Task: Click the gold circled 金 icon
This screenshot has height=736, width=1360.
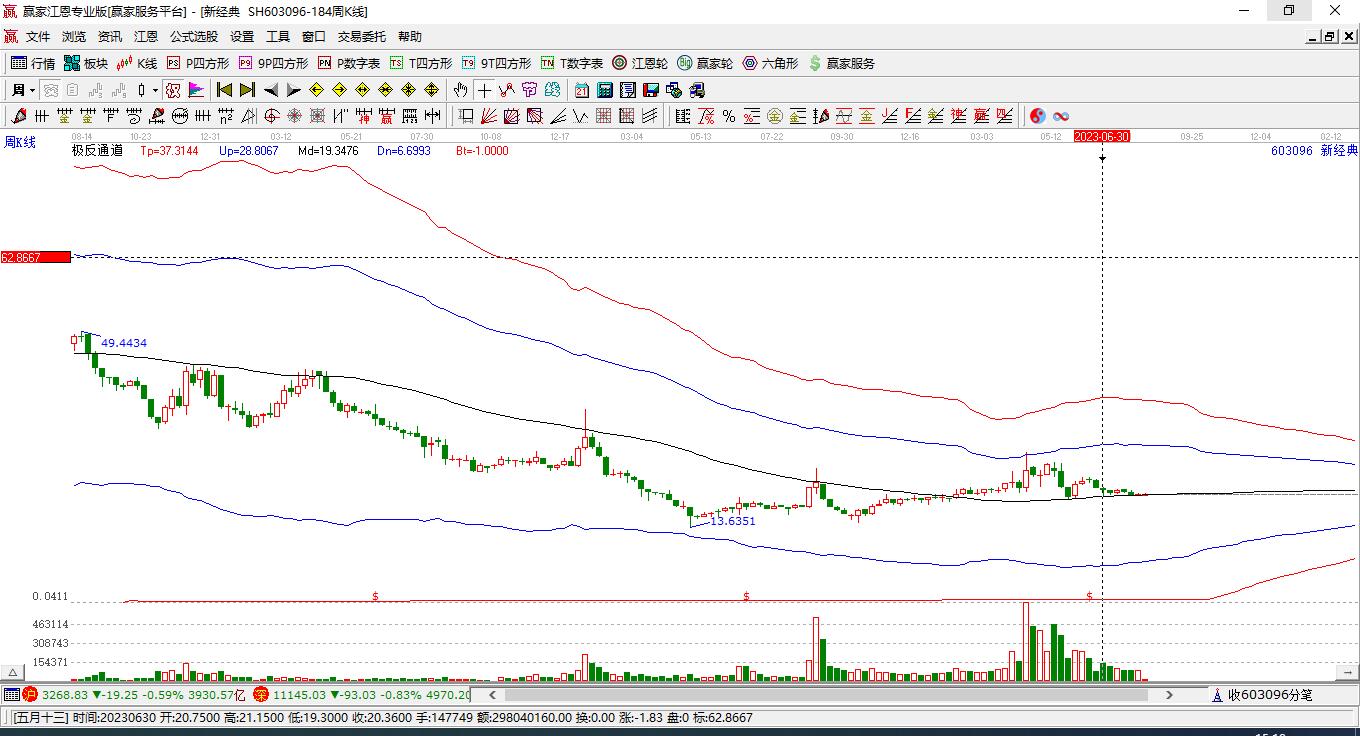Action: (x=775, y=116)
